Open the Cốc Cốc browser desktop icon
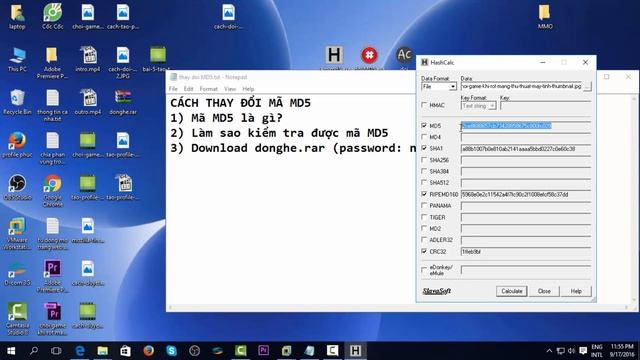Image resolution: width=640 pixels, height=360 pixels. 53,16
